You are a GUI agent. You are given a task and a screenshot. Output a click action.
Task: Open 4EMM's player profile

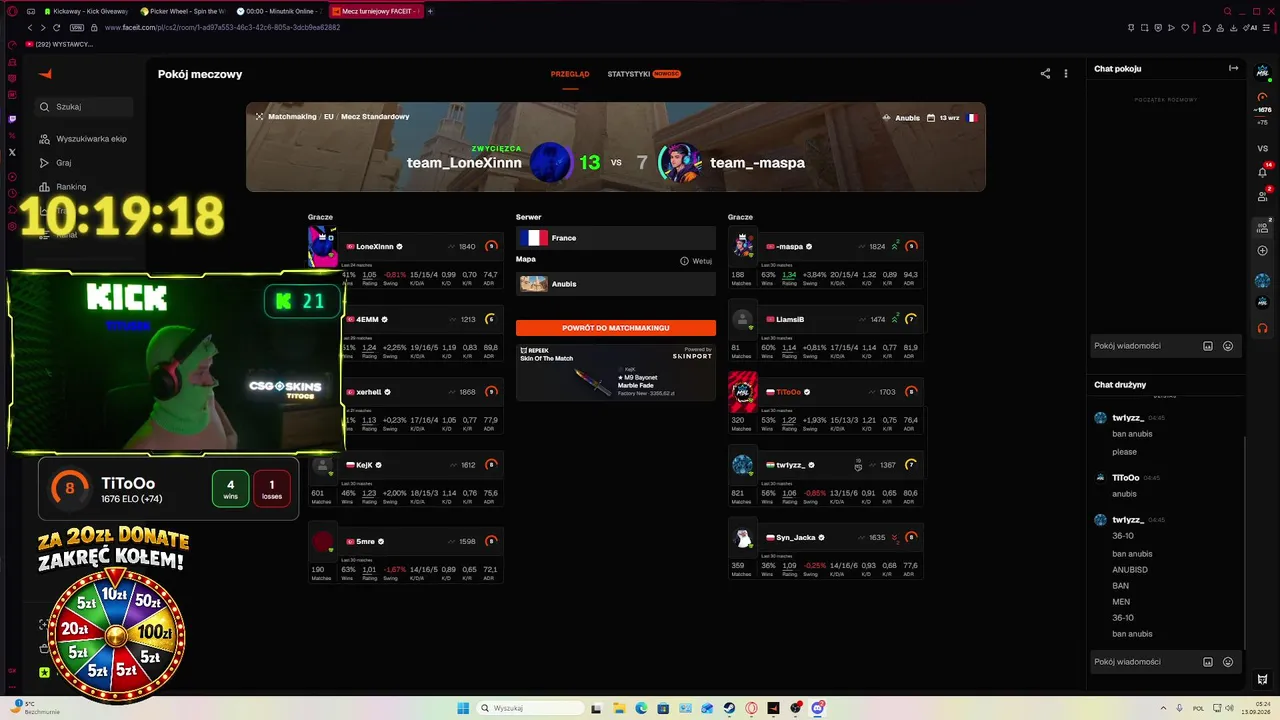tap(367, 319)
